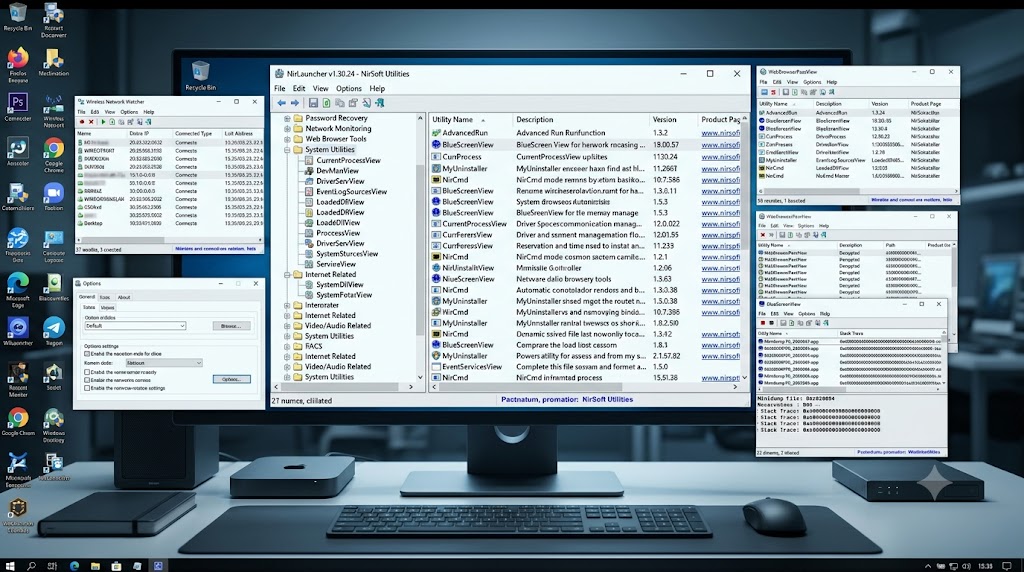Image resolution: width=1024 pixels, height=572 pixels.
Task: Collapse the System Utilities folder
Action: (x=287, y=150)
